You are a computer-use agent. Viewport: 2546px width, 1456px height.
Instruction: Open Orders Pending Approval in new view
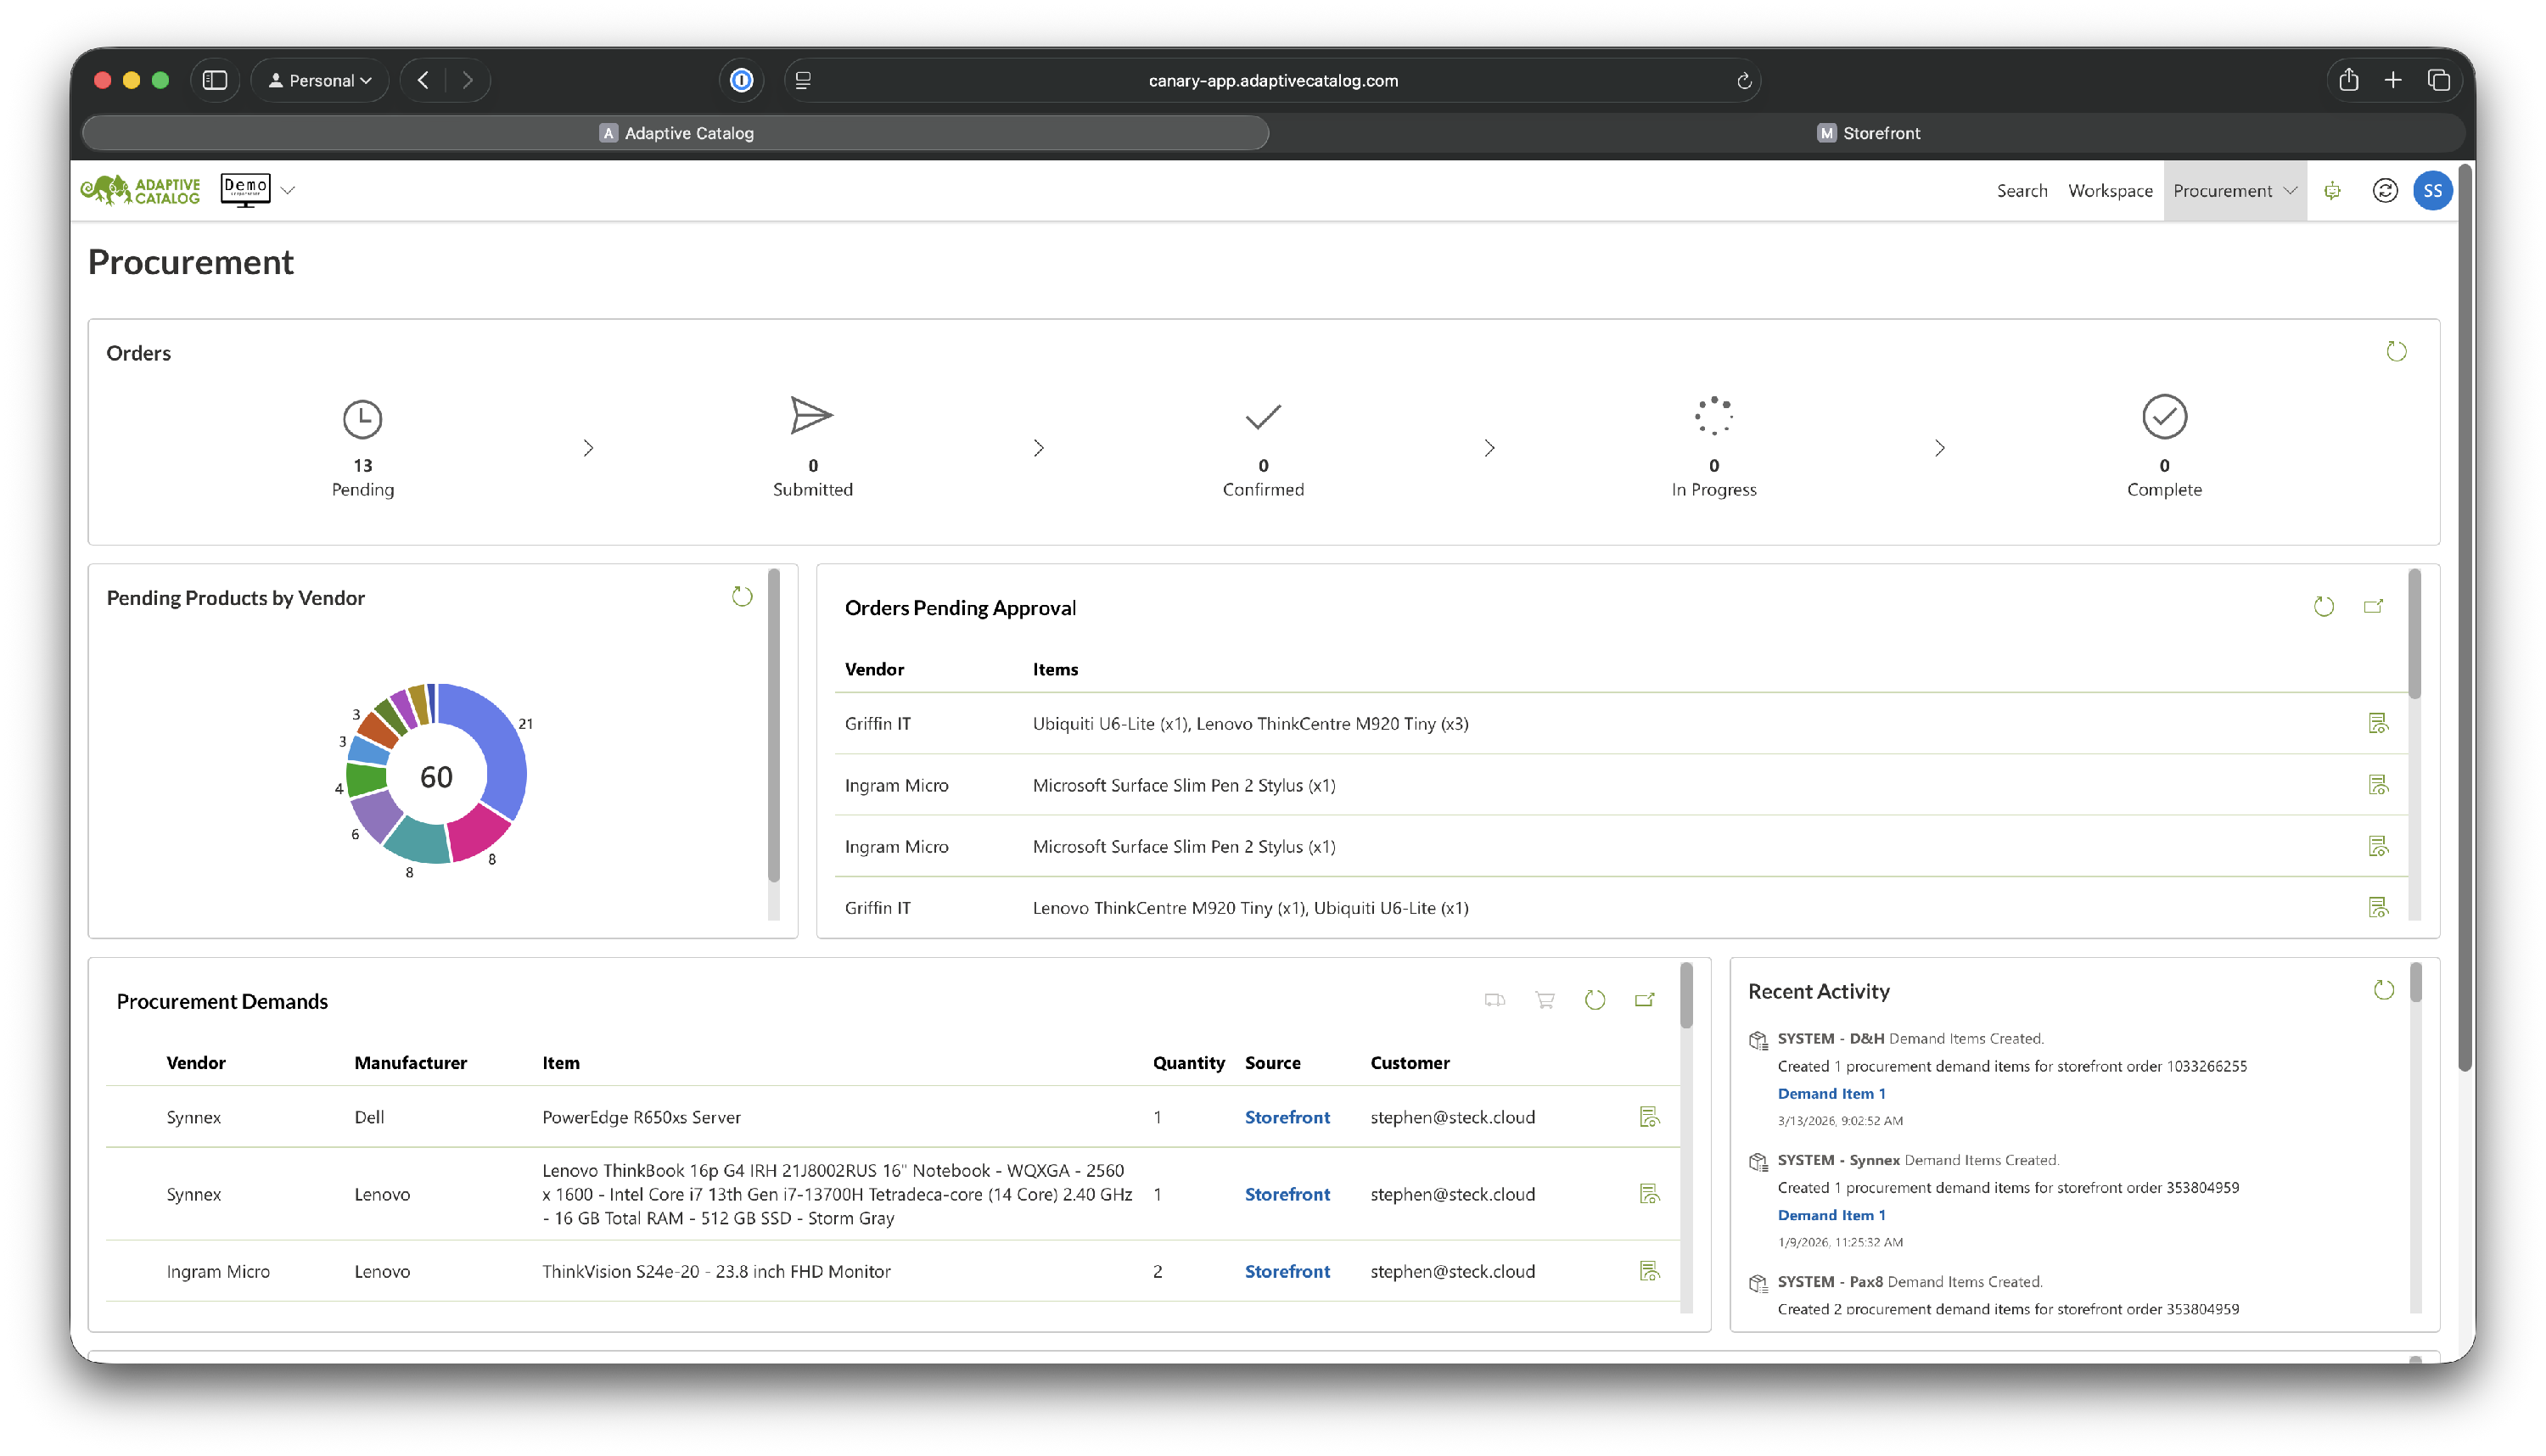coord(2373,606)
